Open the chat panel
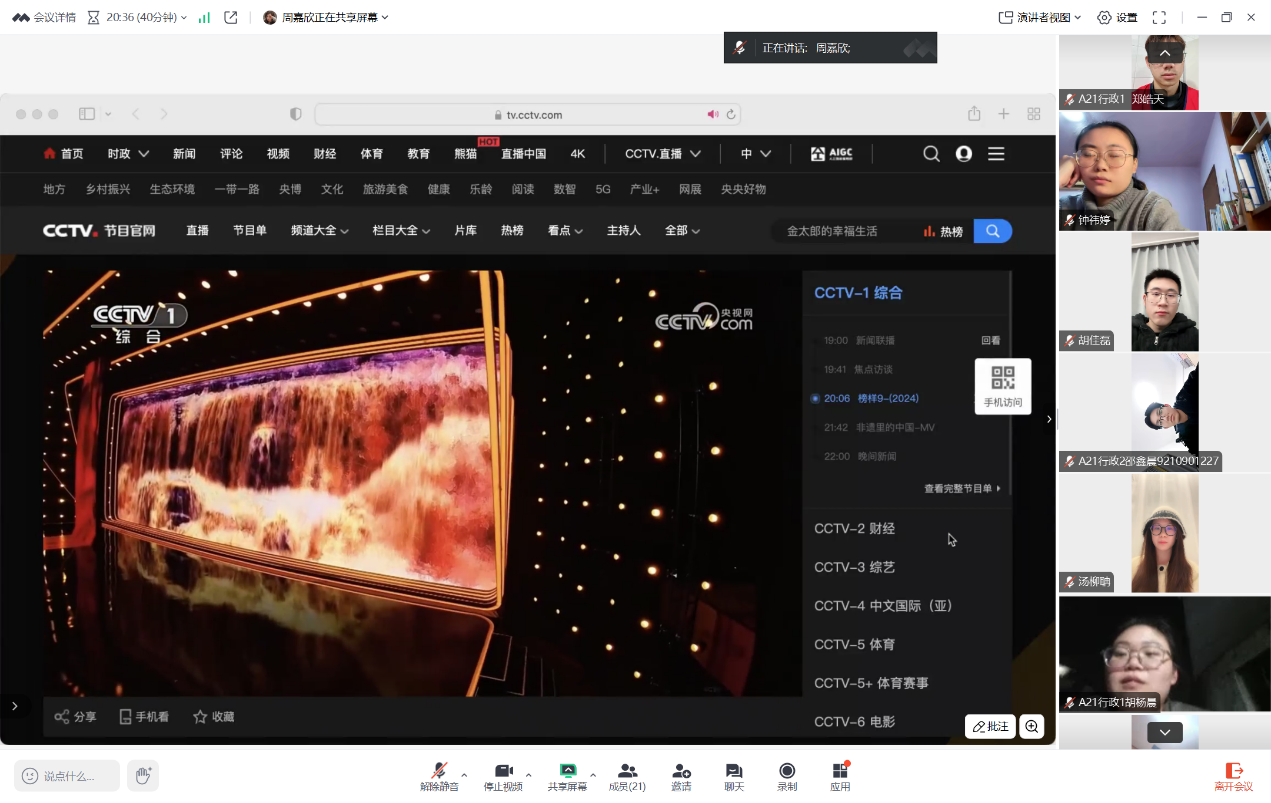 coord(734,771)
